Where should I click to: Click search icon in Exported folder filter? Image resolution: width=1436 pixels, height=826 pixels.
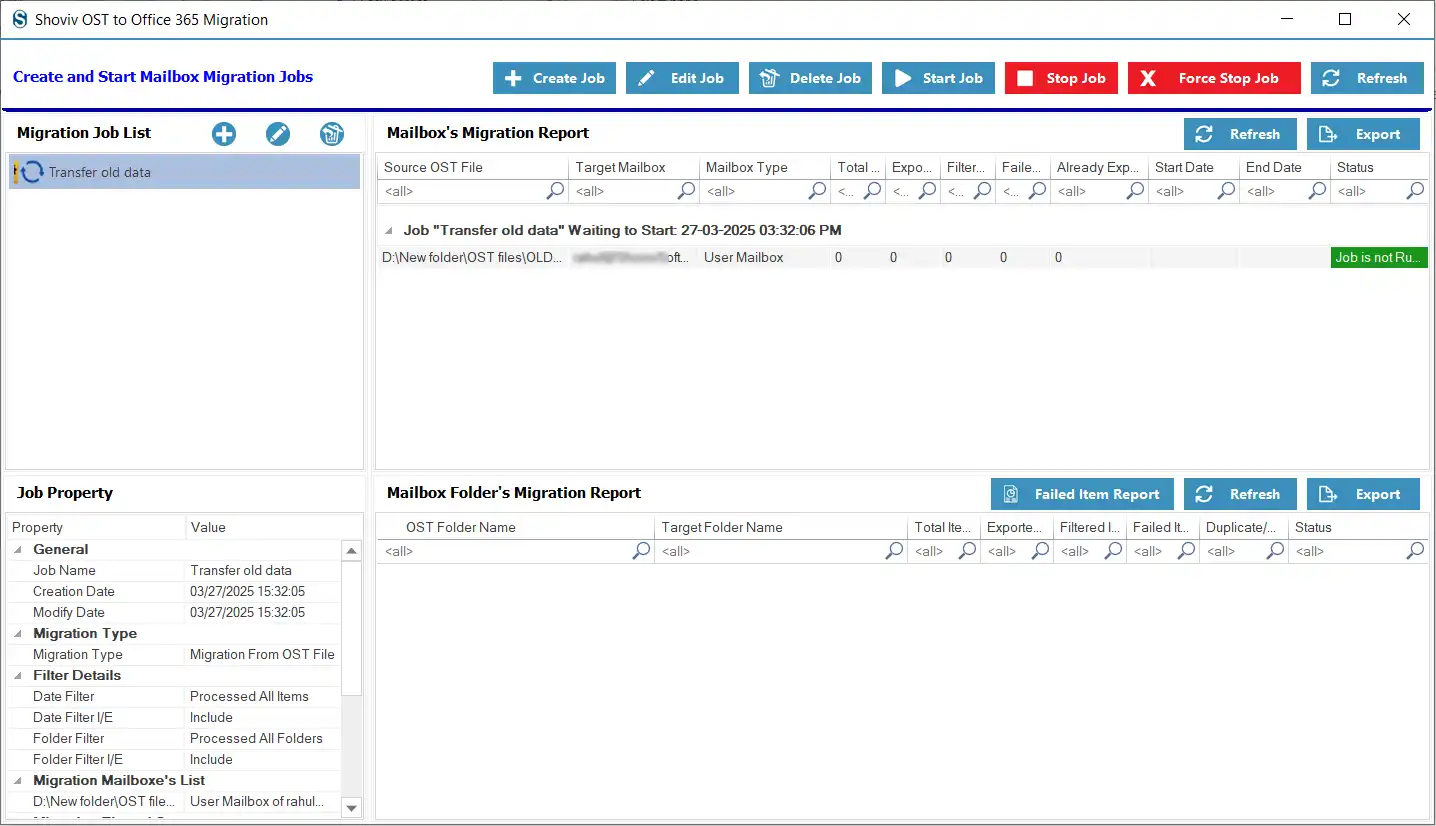pos(1041,551)
